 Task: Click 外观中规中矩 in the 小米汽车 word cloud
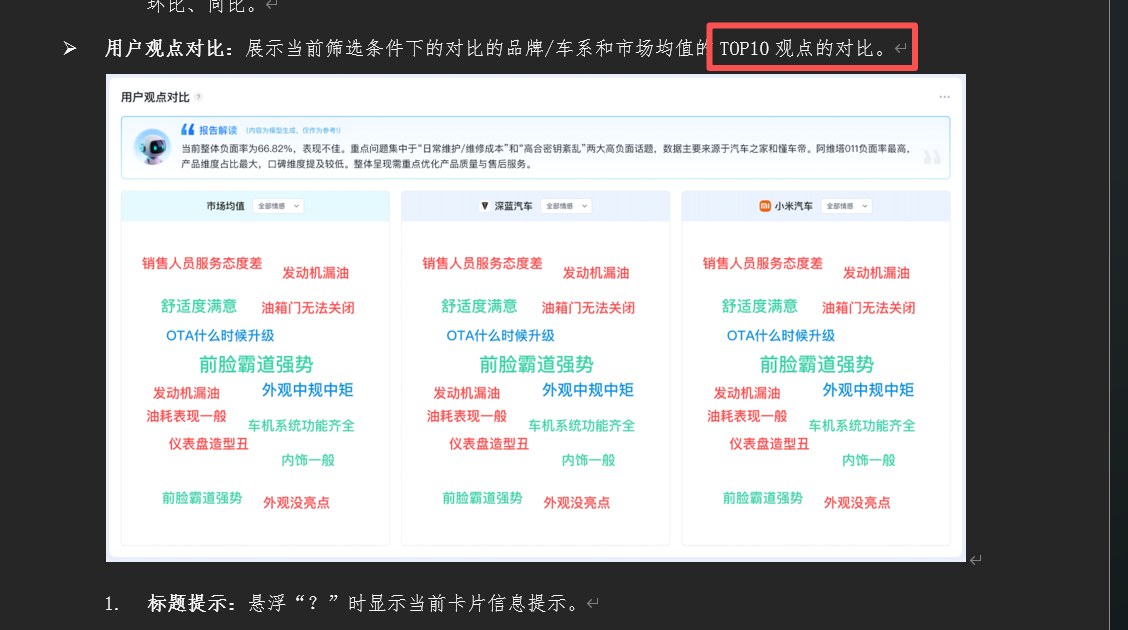point(868,390)
